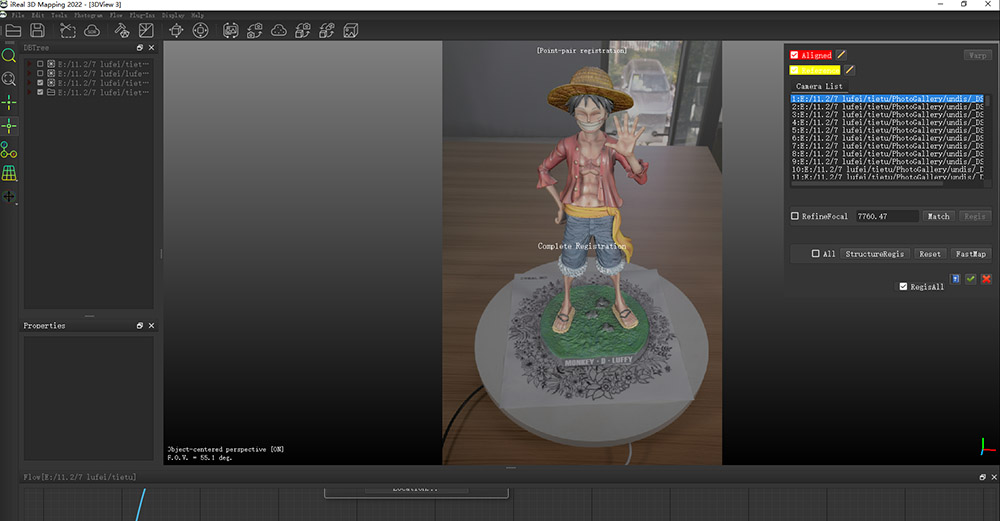The height and width of the screenshot is (521, 1000).
Task: Enable the All checkbox
Action: click(x=815, y=253)
